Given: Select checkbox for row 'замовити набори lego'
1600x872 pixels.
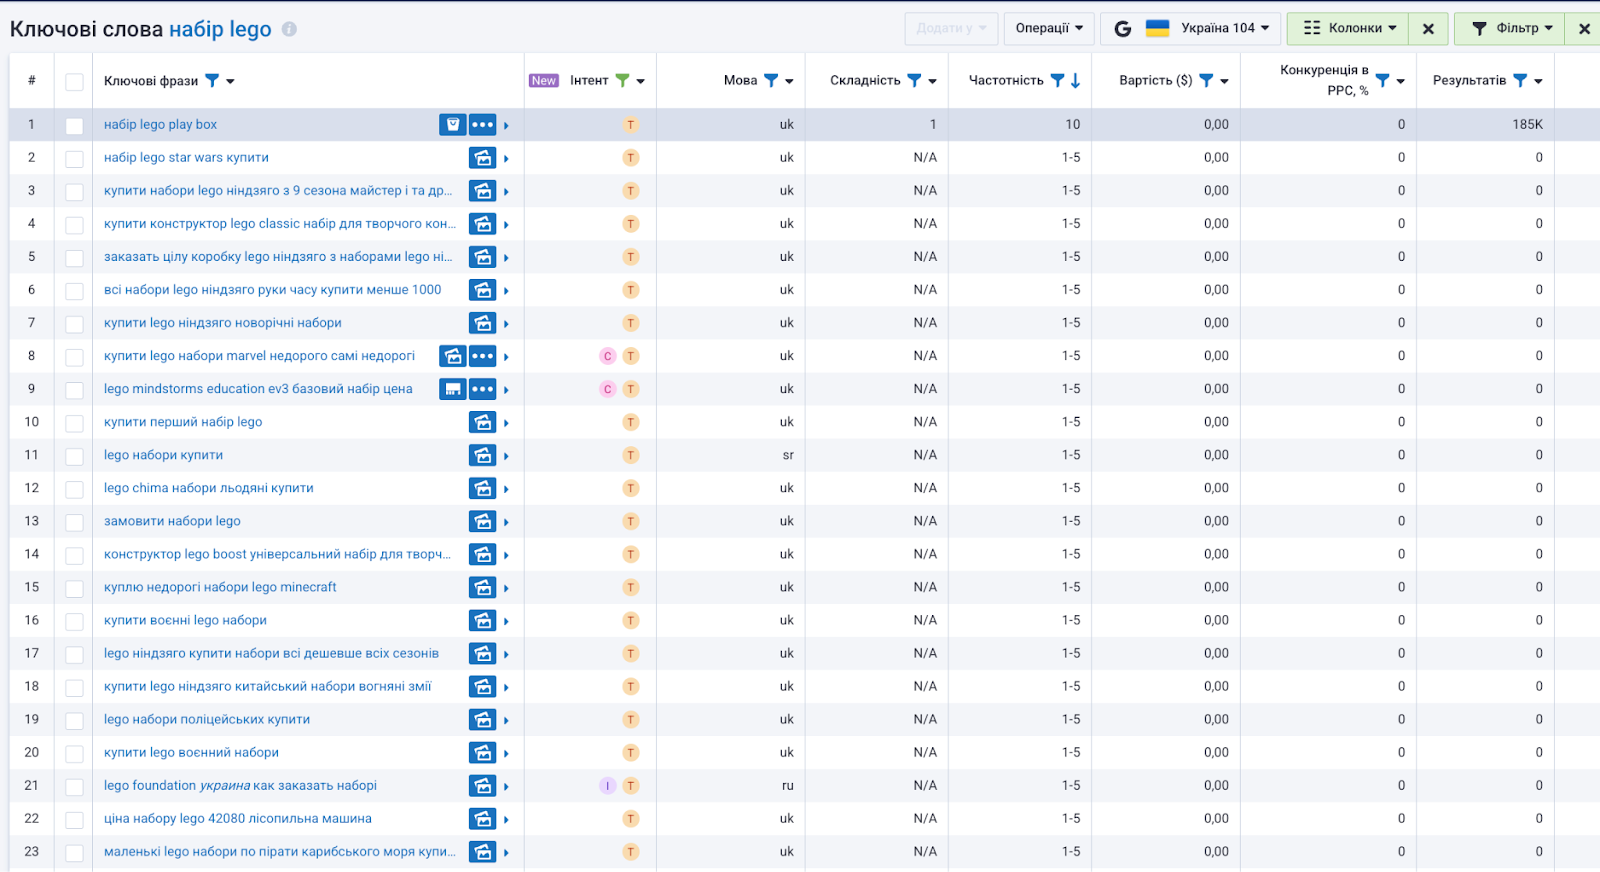Looking at the screenshot, I should pyautogui.click(x=74, y=522).
